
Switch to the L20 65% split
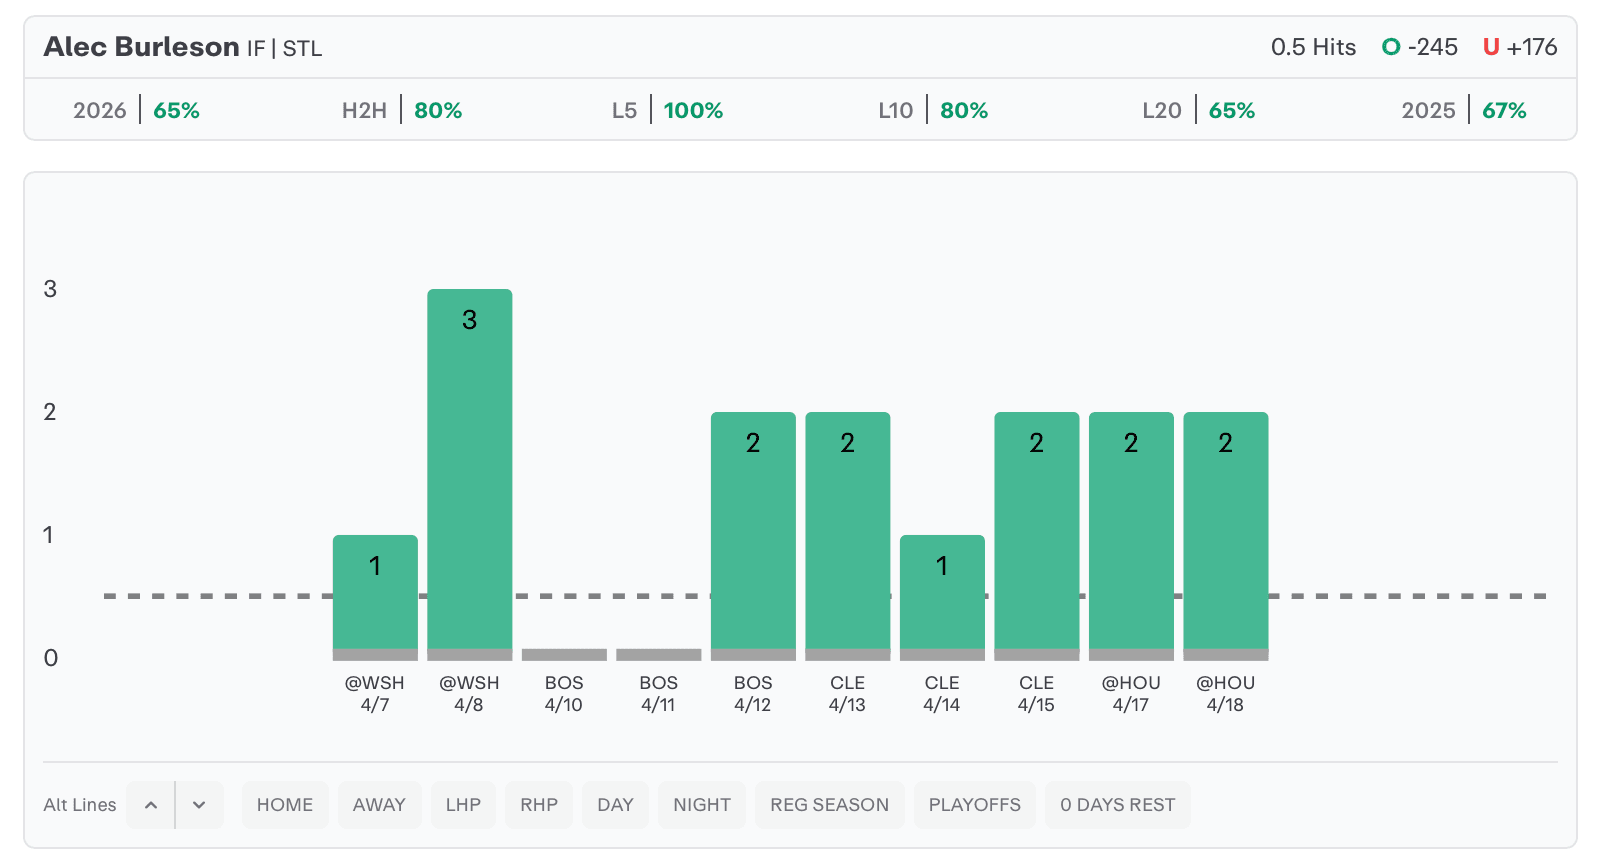point(1198,110)
